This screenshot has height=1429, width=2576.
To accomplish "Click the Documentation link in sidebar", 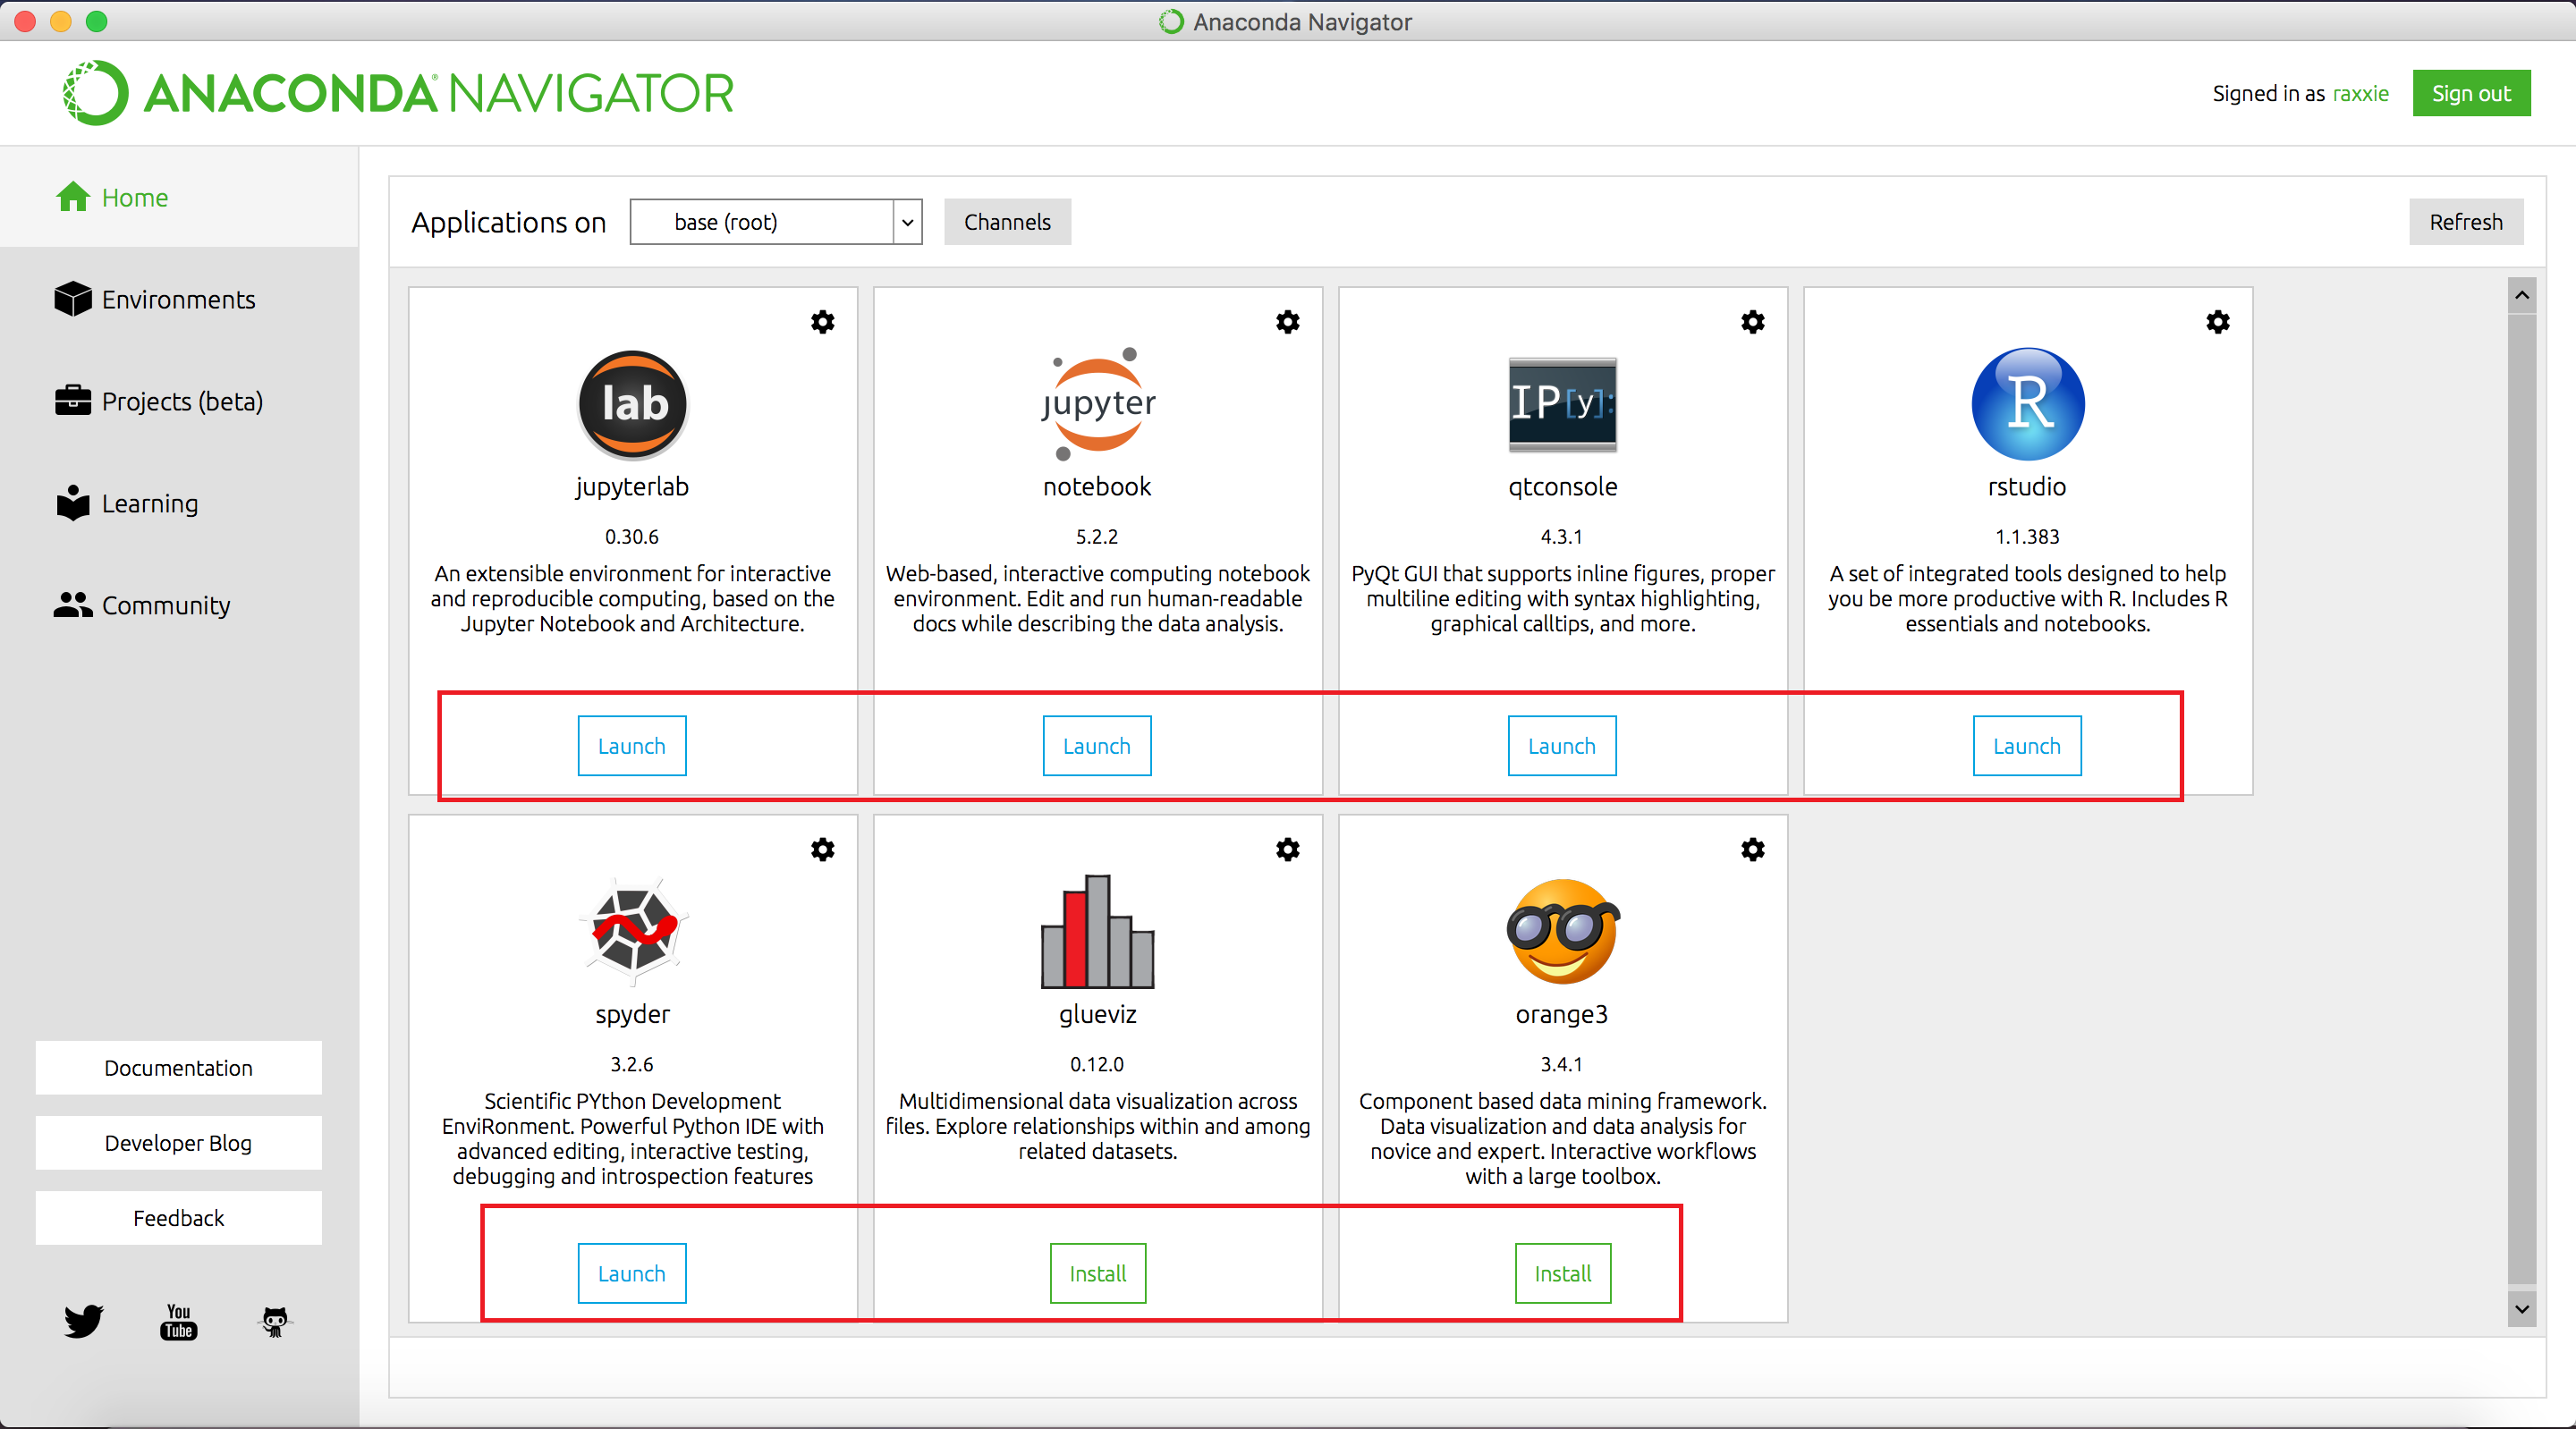I will [x=178, y=1069].
